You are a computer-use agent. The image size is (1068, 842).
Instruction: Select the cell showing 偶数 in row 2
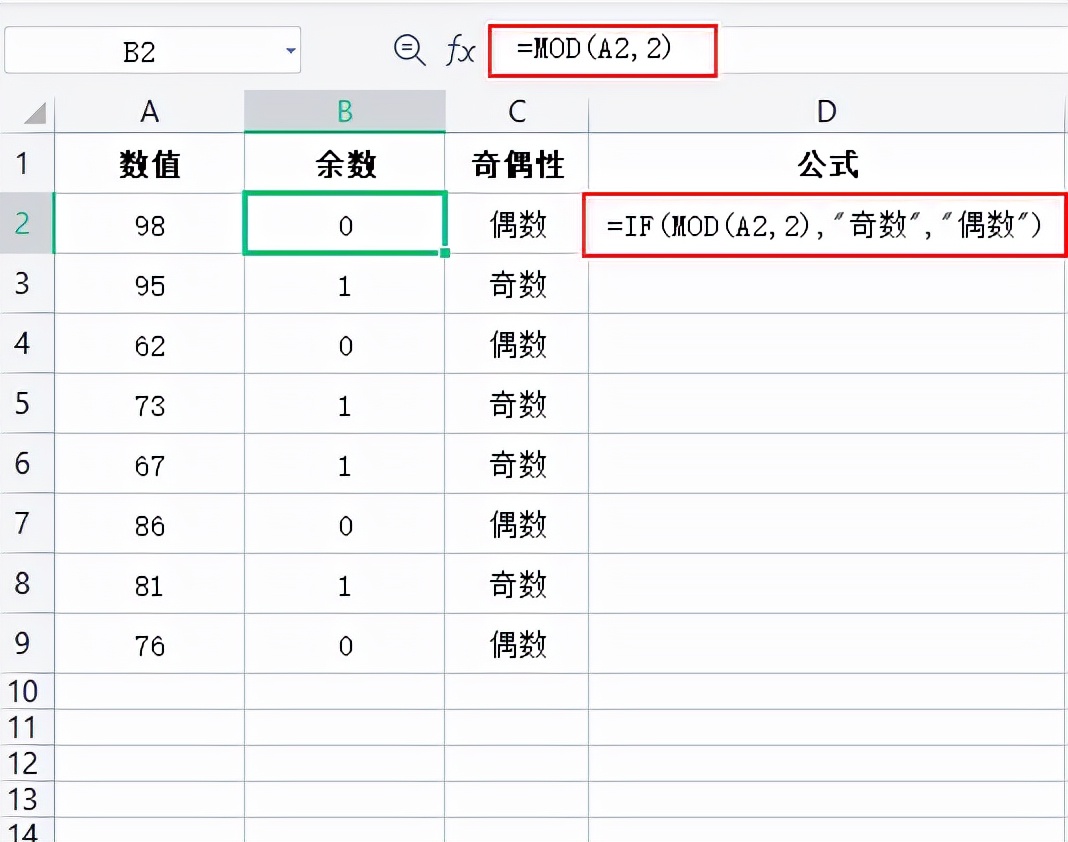click(x=515, y=225)
